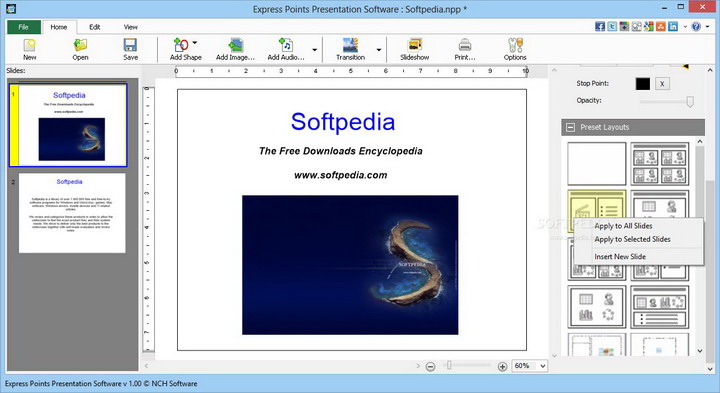Open the Help dropdown arrow
Screen dimensions: 720x393
click(x=708, y=27)
